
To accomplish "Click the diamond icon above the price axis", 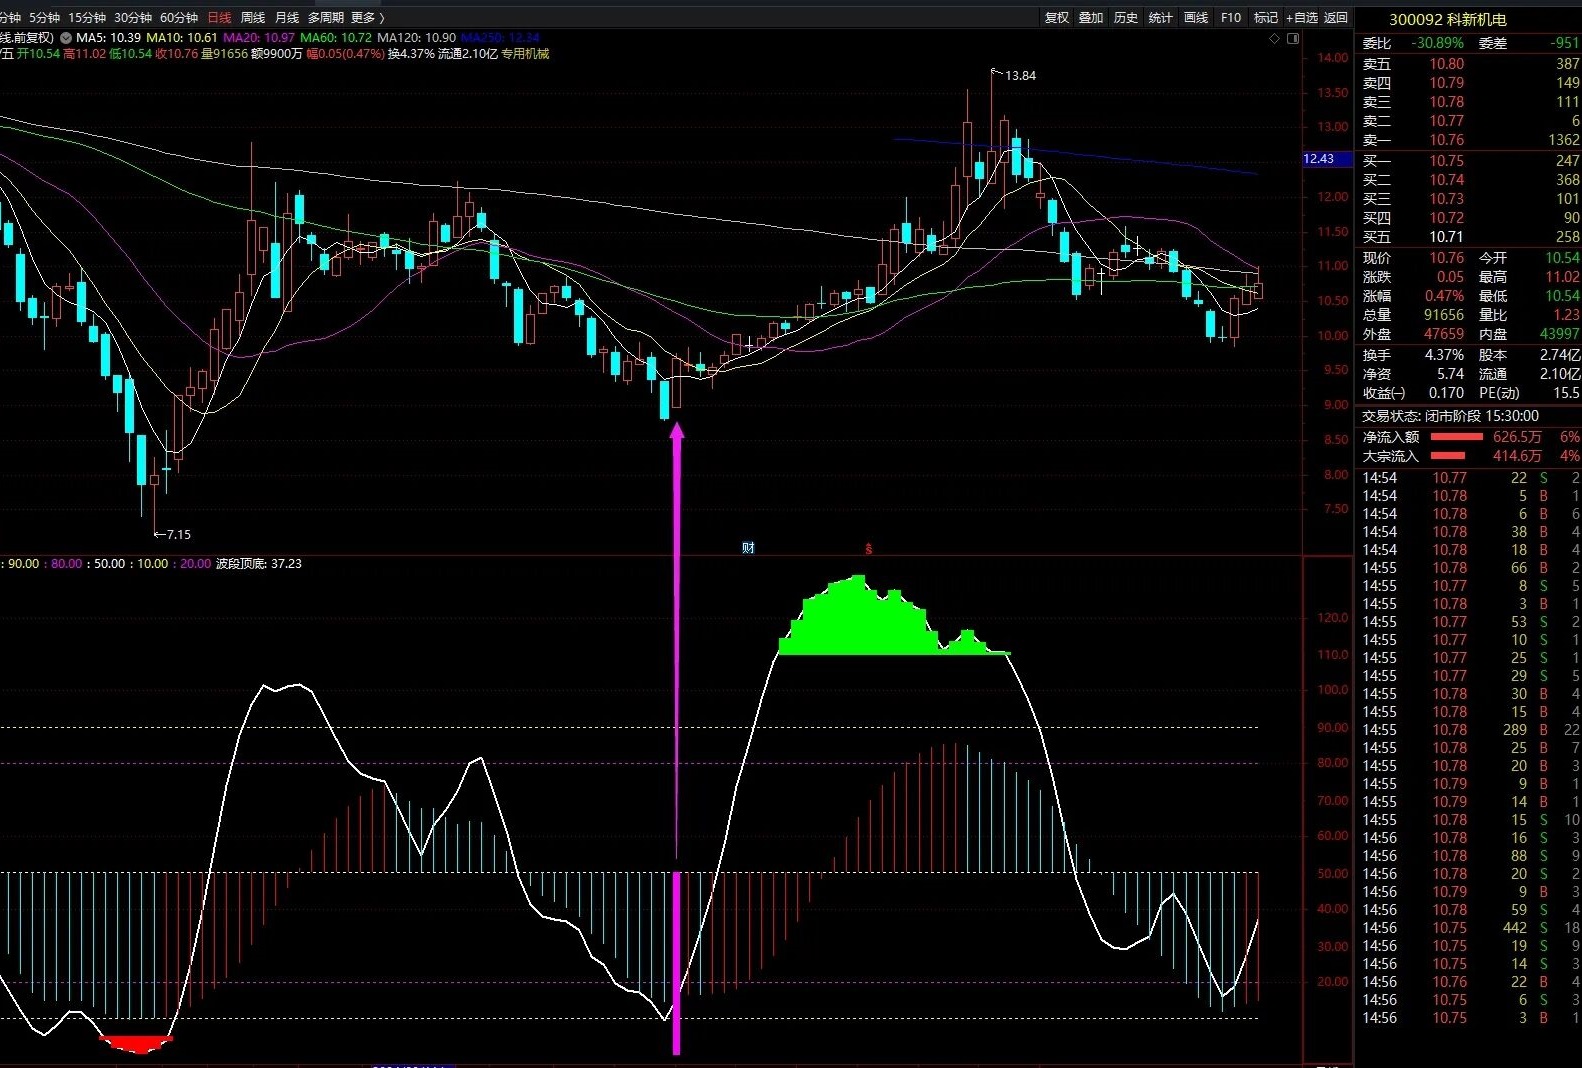I will (x=1274, y=39).
